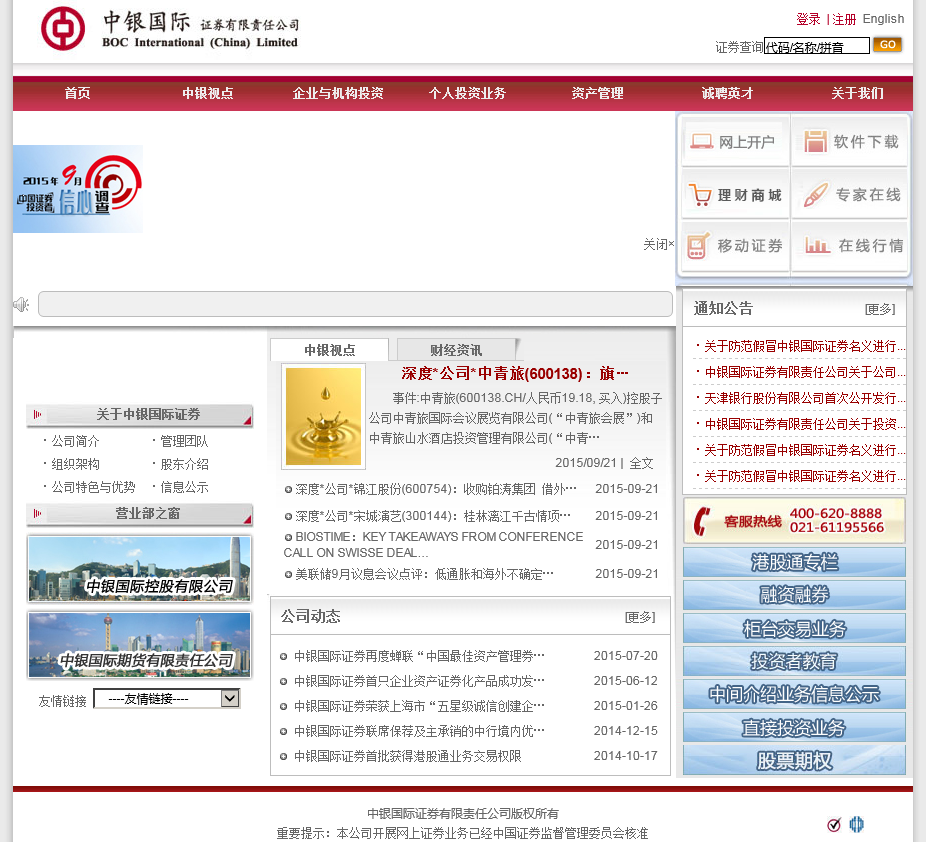
Task: Open the 直接投资业务 blue button
Action: pos(794,727)
